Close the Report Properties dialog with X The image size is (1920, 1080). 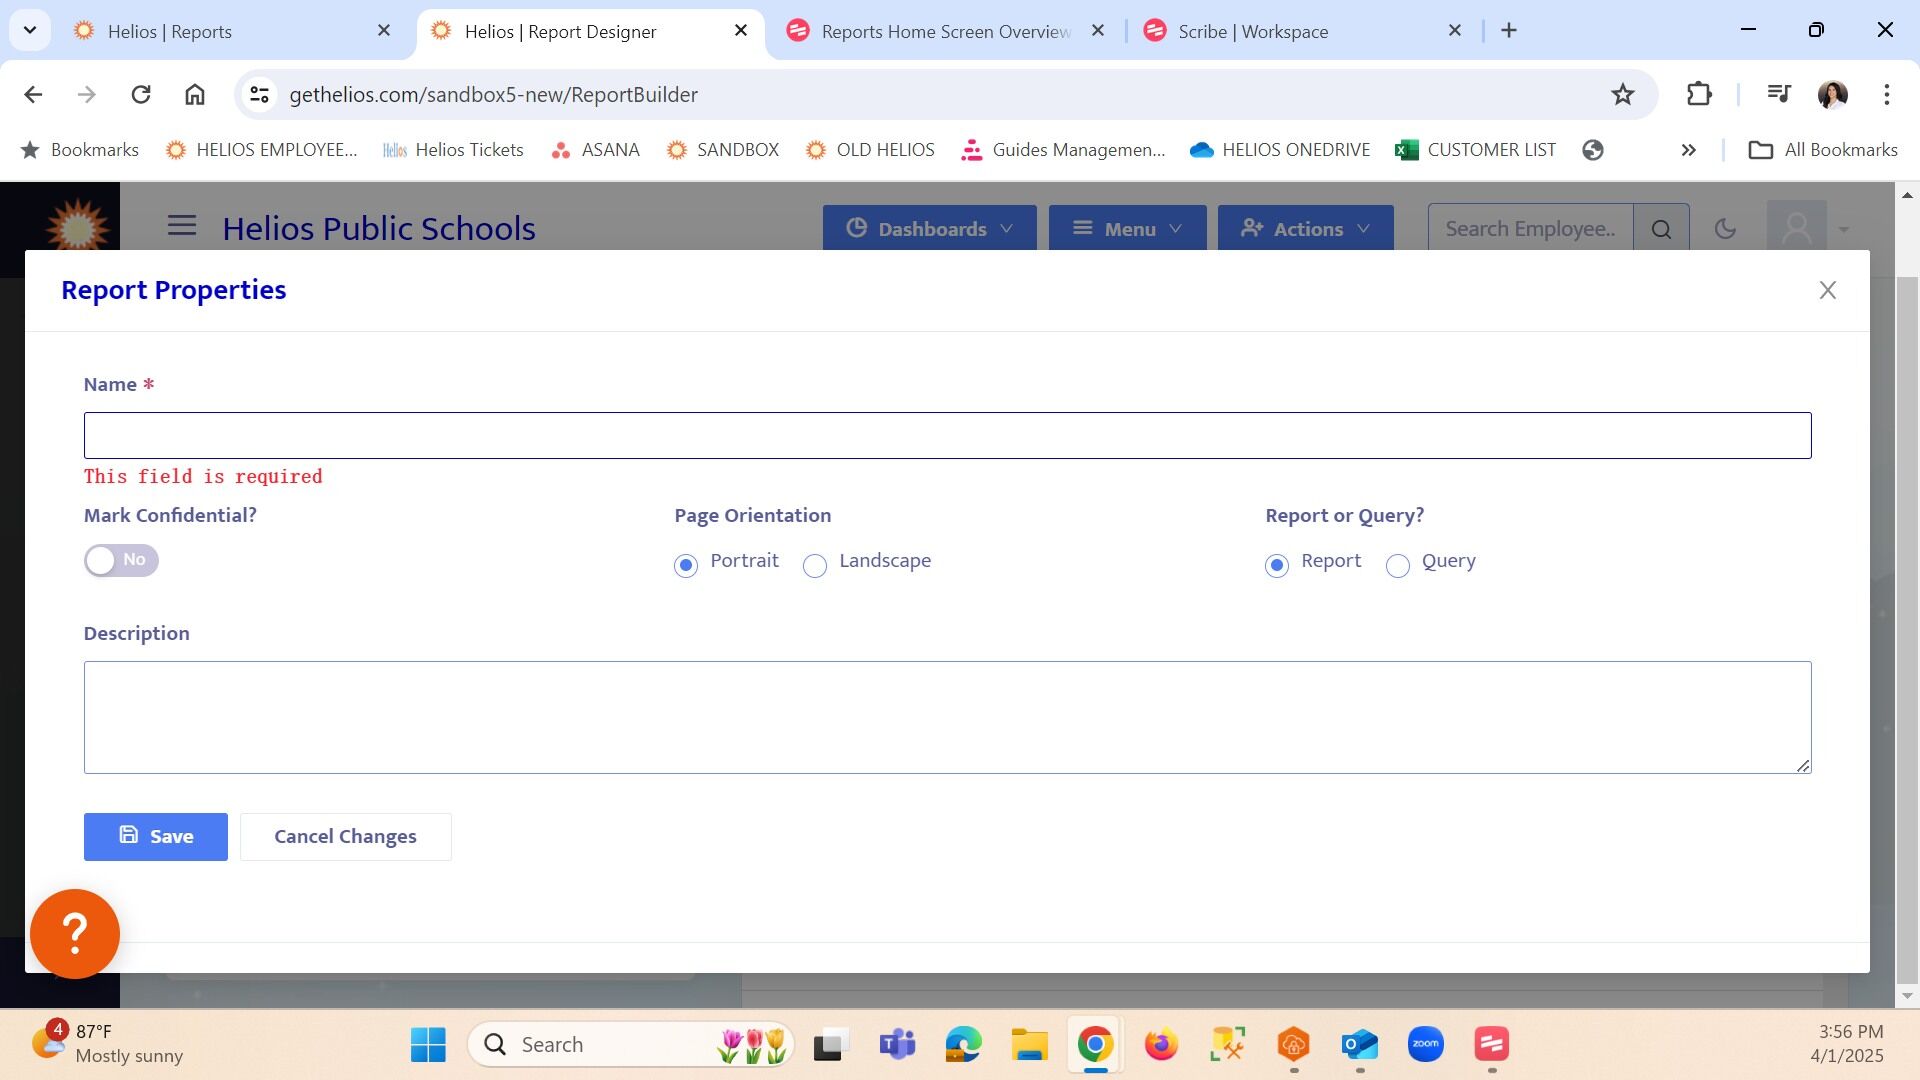tap(1827, 290)
